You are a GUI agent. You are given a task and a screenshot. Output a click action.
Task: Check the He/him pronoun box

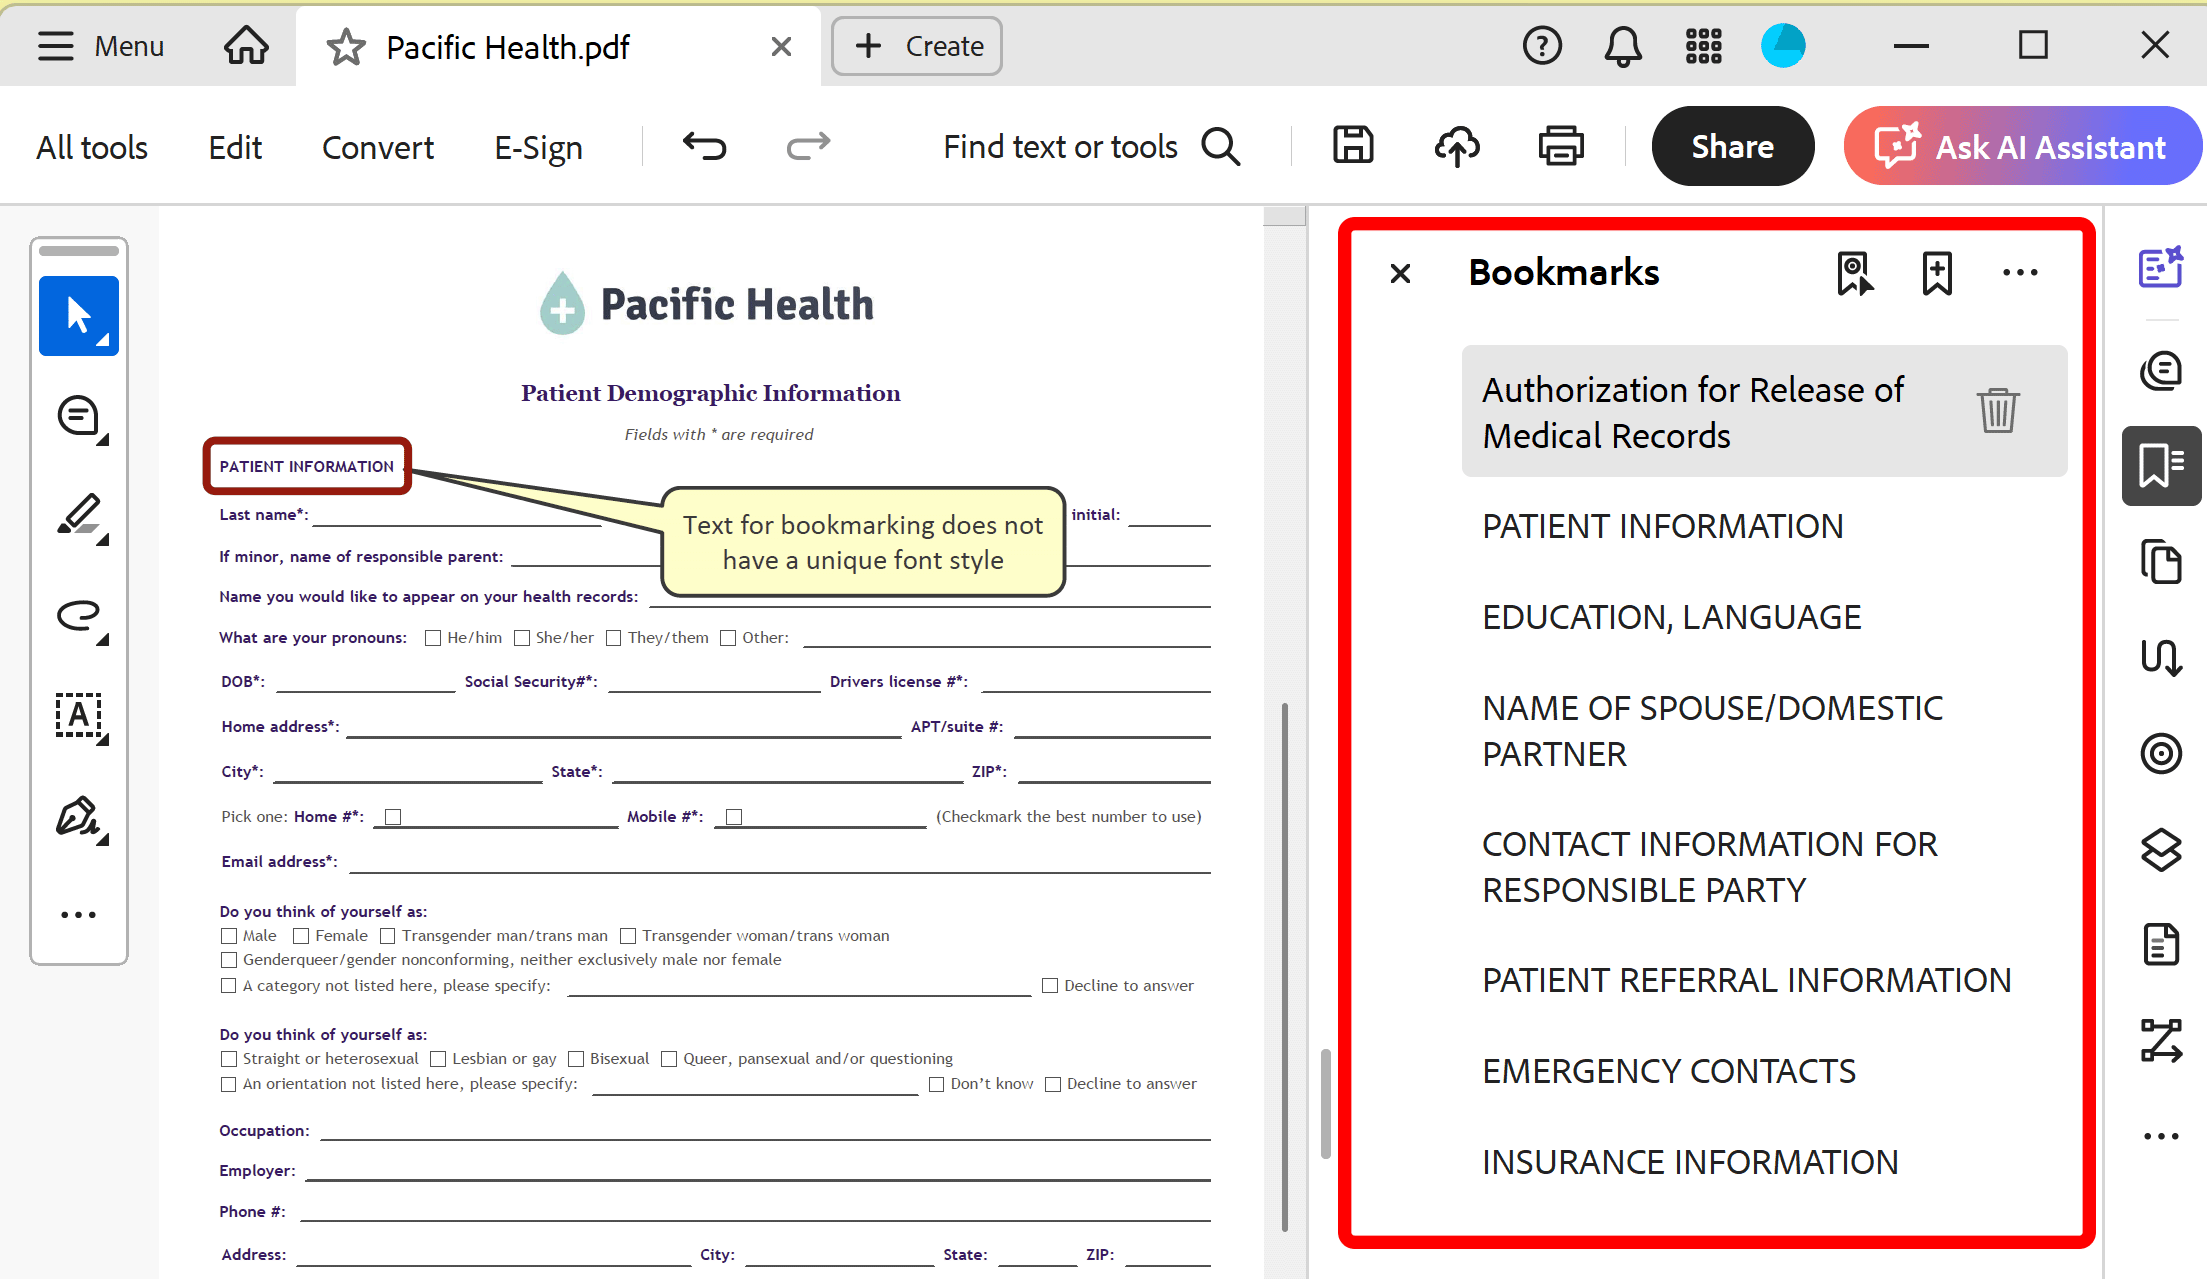pos(433,638)
